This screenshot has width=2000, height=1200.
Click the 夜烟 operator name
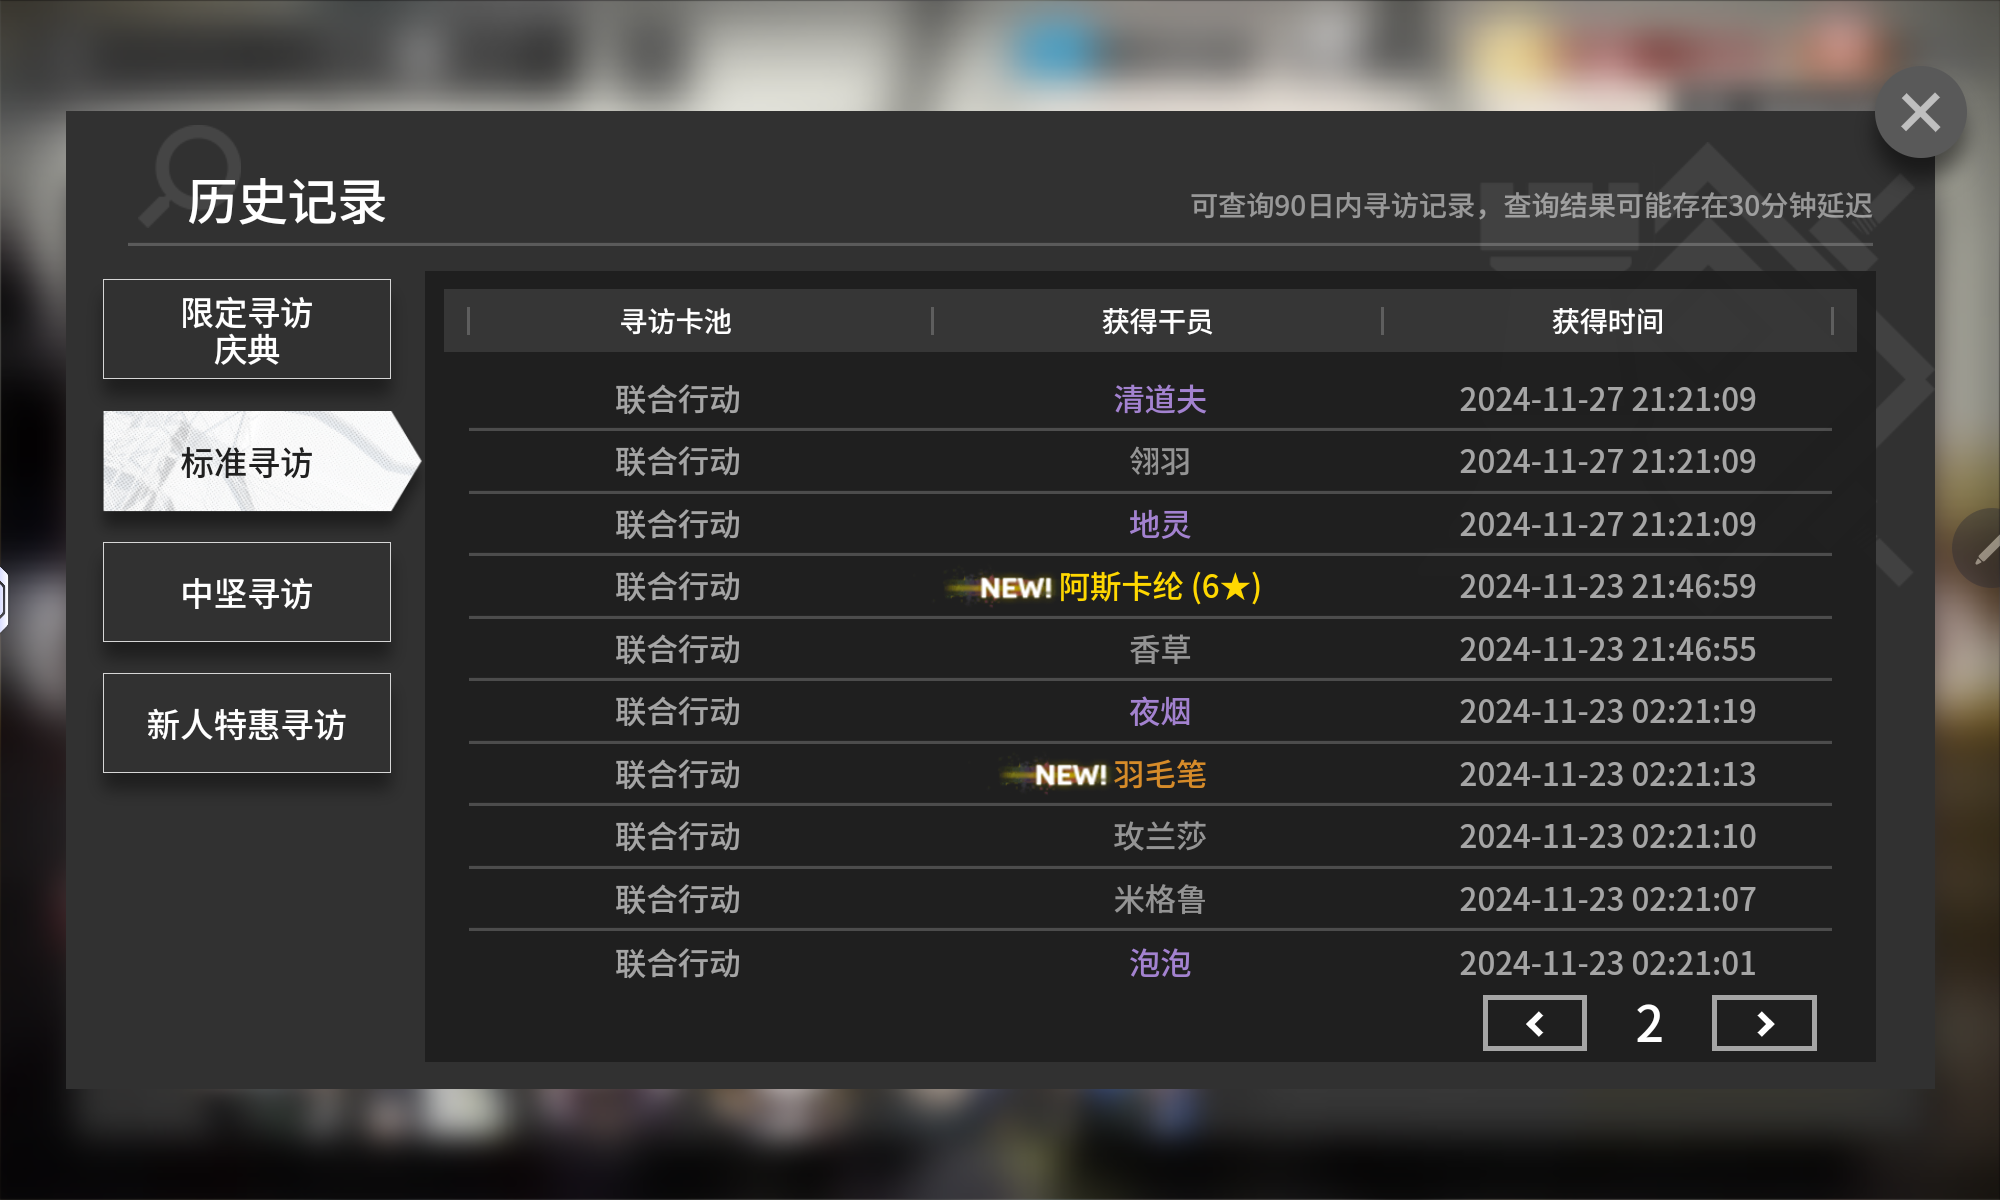[x=1159, y=712]
